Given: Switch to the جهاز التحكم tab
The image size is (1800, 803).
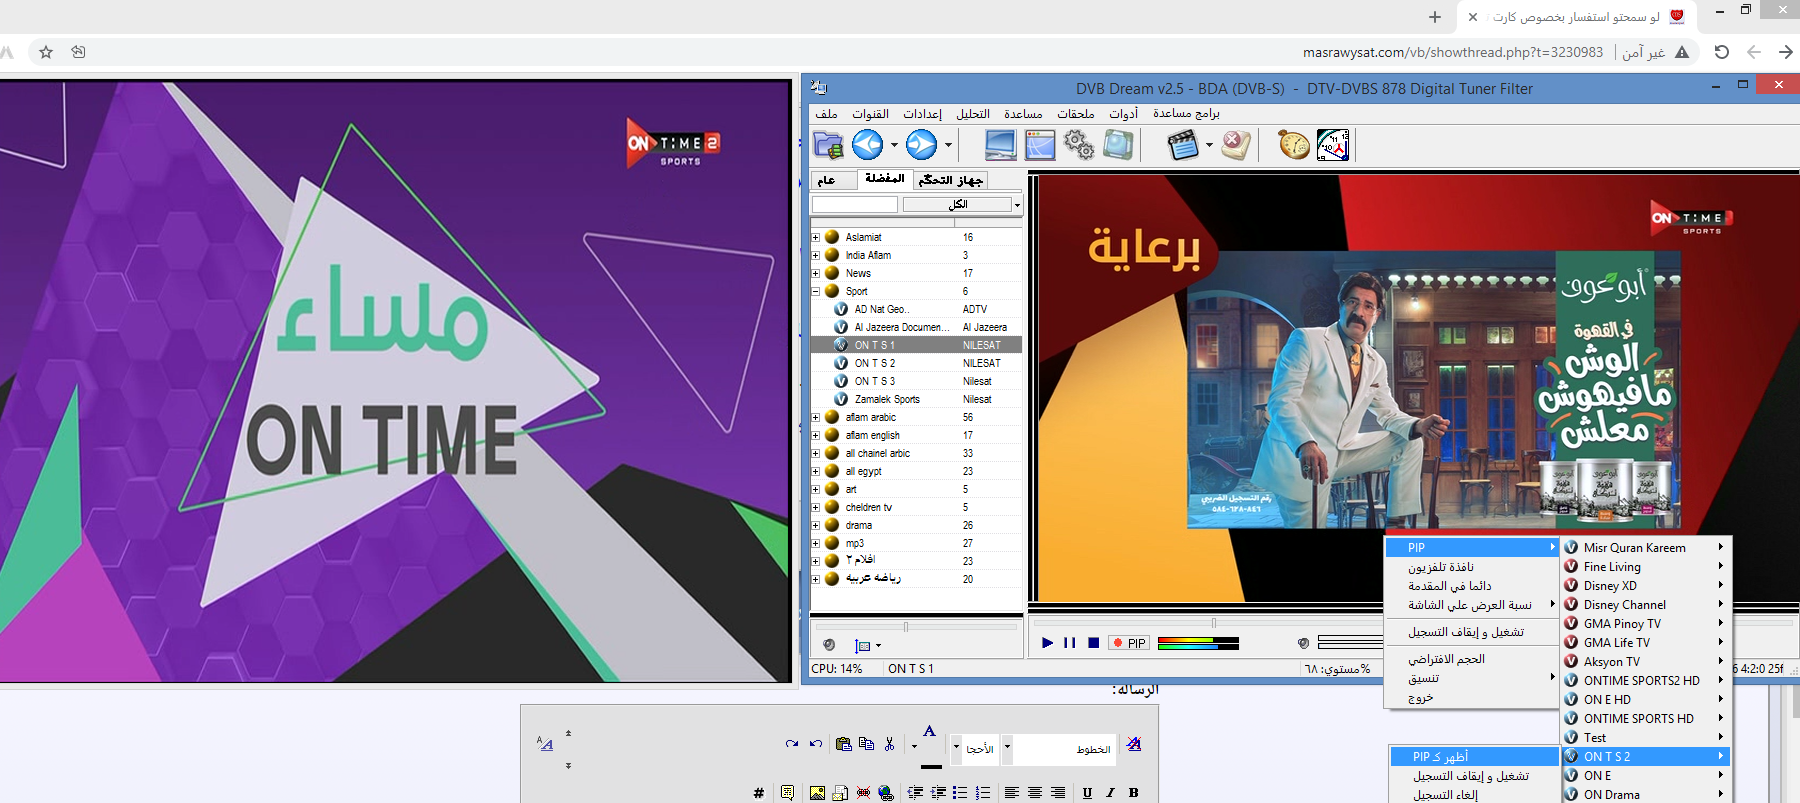Looking at the screenshot, I should tap(951, 180).
